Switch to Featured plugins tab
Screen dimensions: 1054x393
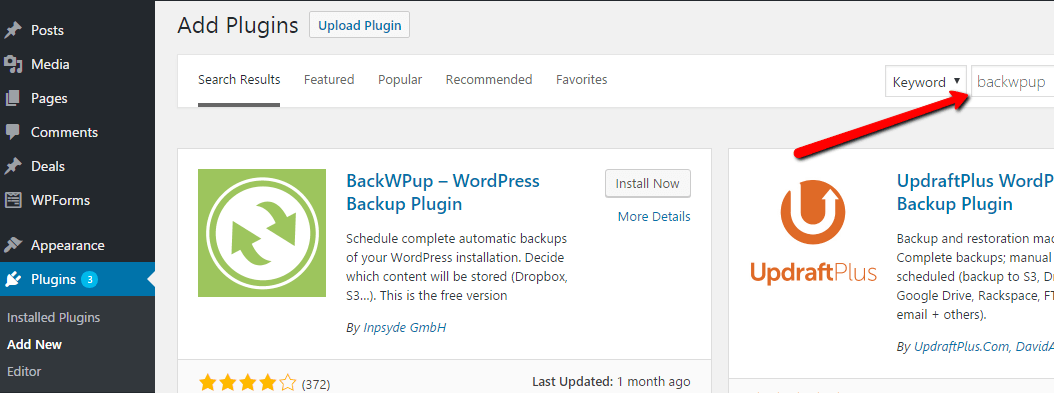329,80
